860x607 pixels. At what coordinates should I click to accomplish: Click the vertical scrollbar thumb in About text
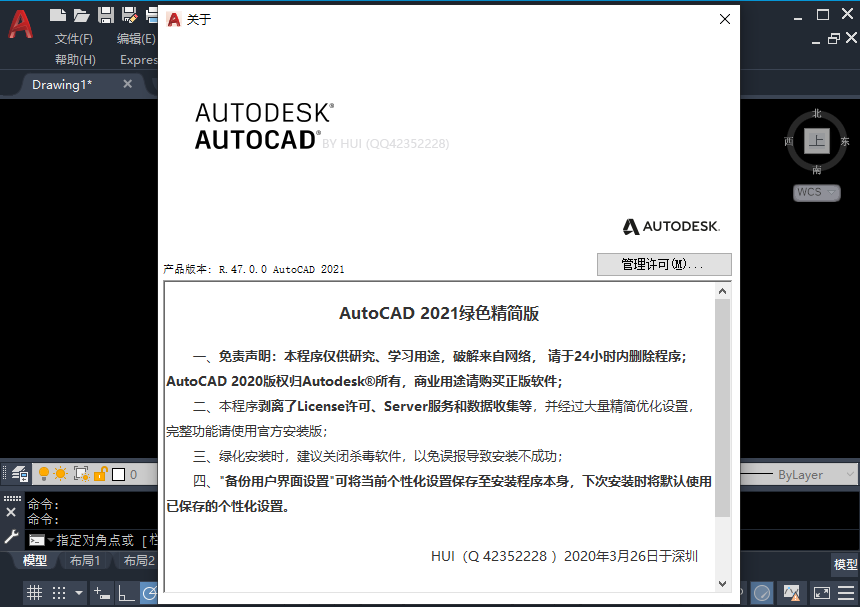(722, 408)
